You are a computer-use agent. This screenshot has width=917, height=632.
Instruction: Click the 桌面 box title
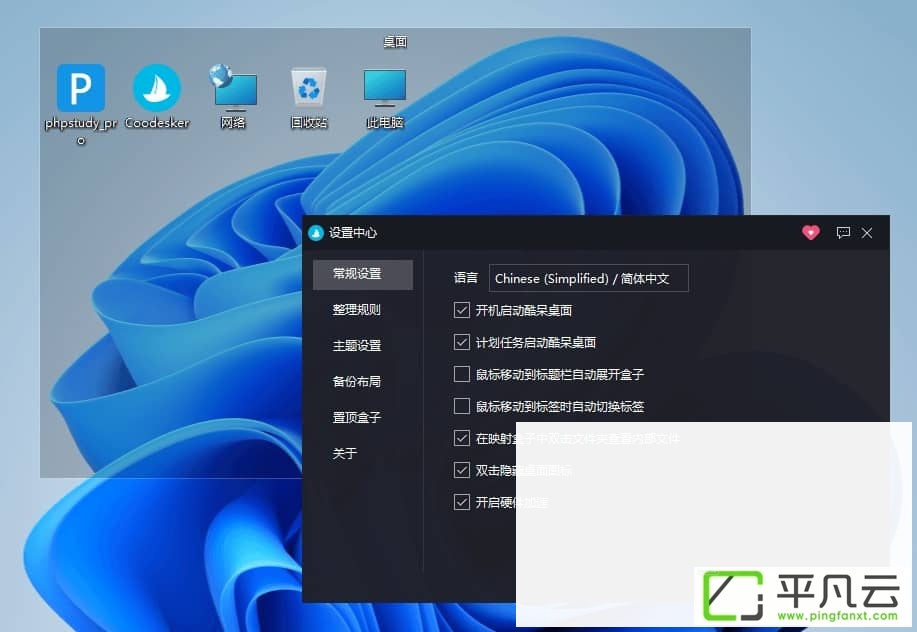[x=395, y=42]
